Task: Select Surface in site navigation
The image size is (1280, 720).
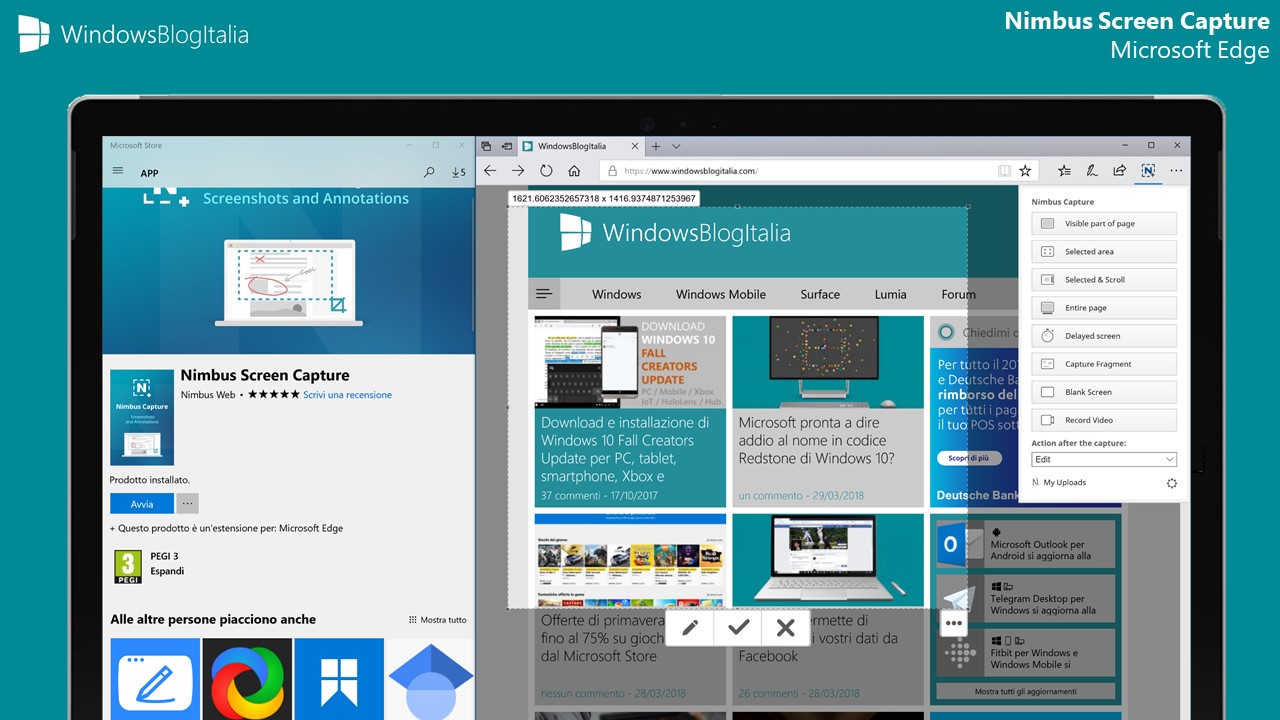Action: tap(820, 294)
